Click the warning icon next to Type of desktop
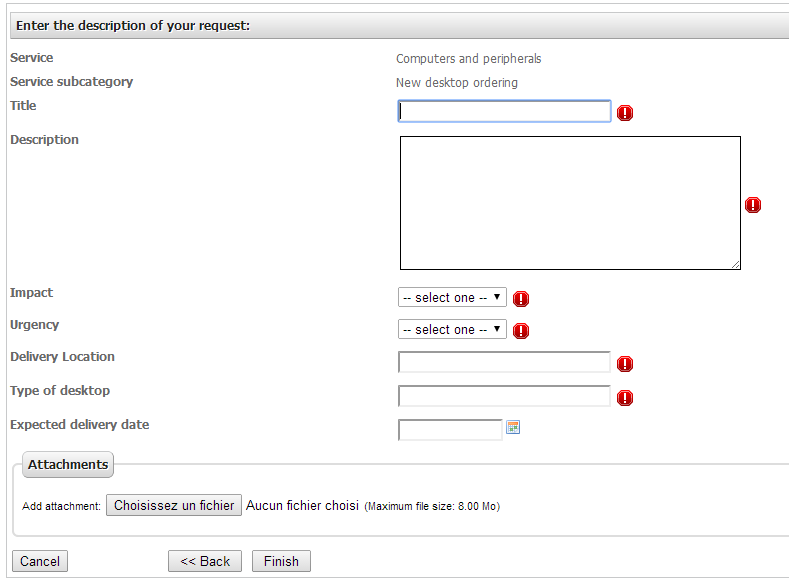789x582 pixels. [625, 398]
